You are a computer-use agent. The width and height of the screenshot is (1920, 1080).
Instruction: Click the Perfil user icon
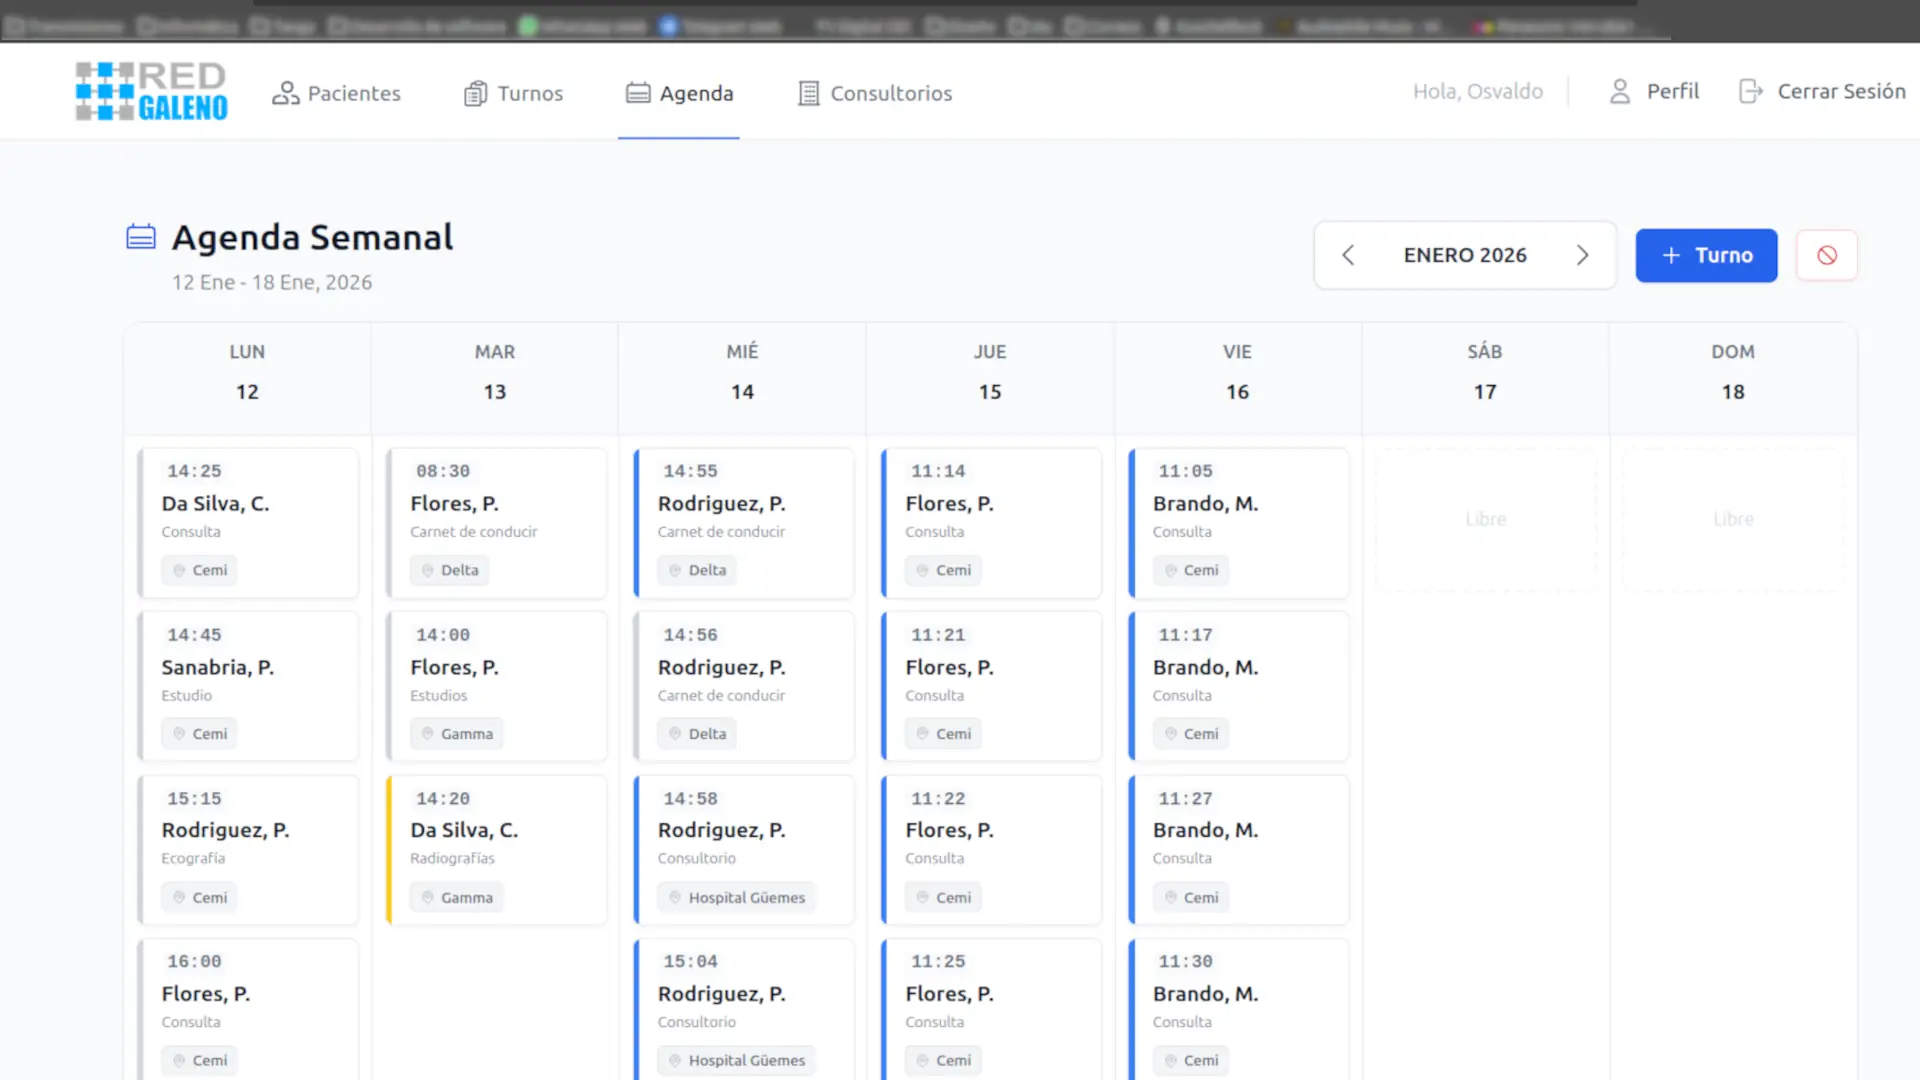pos(1619,92)
